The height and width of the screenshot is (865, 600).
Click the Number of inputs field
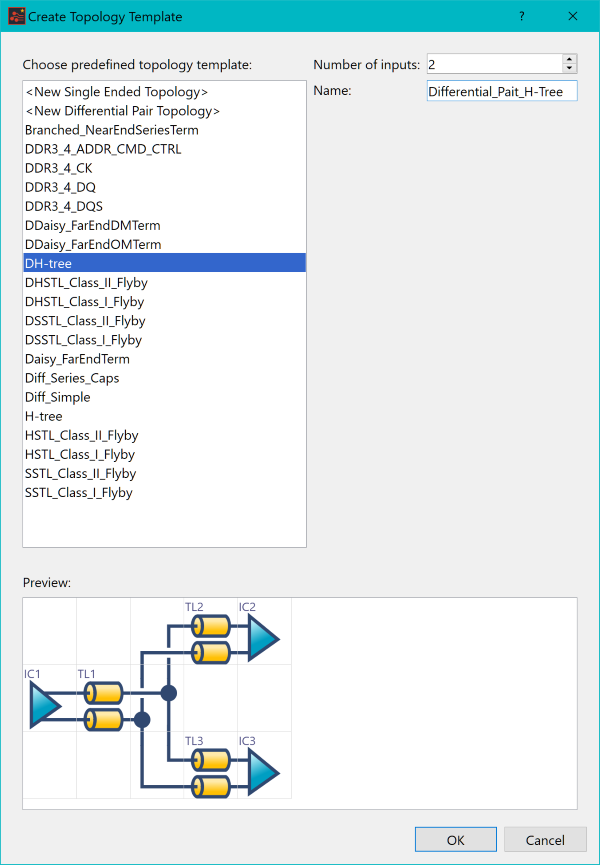pyautogui.click(x=494, y=64)
